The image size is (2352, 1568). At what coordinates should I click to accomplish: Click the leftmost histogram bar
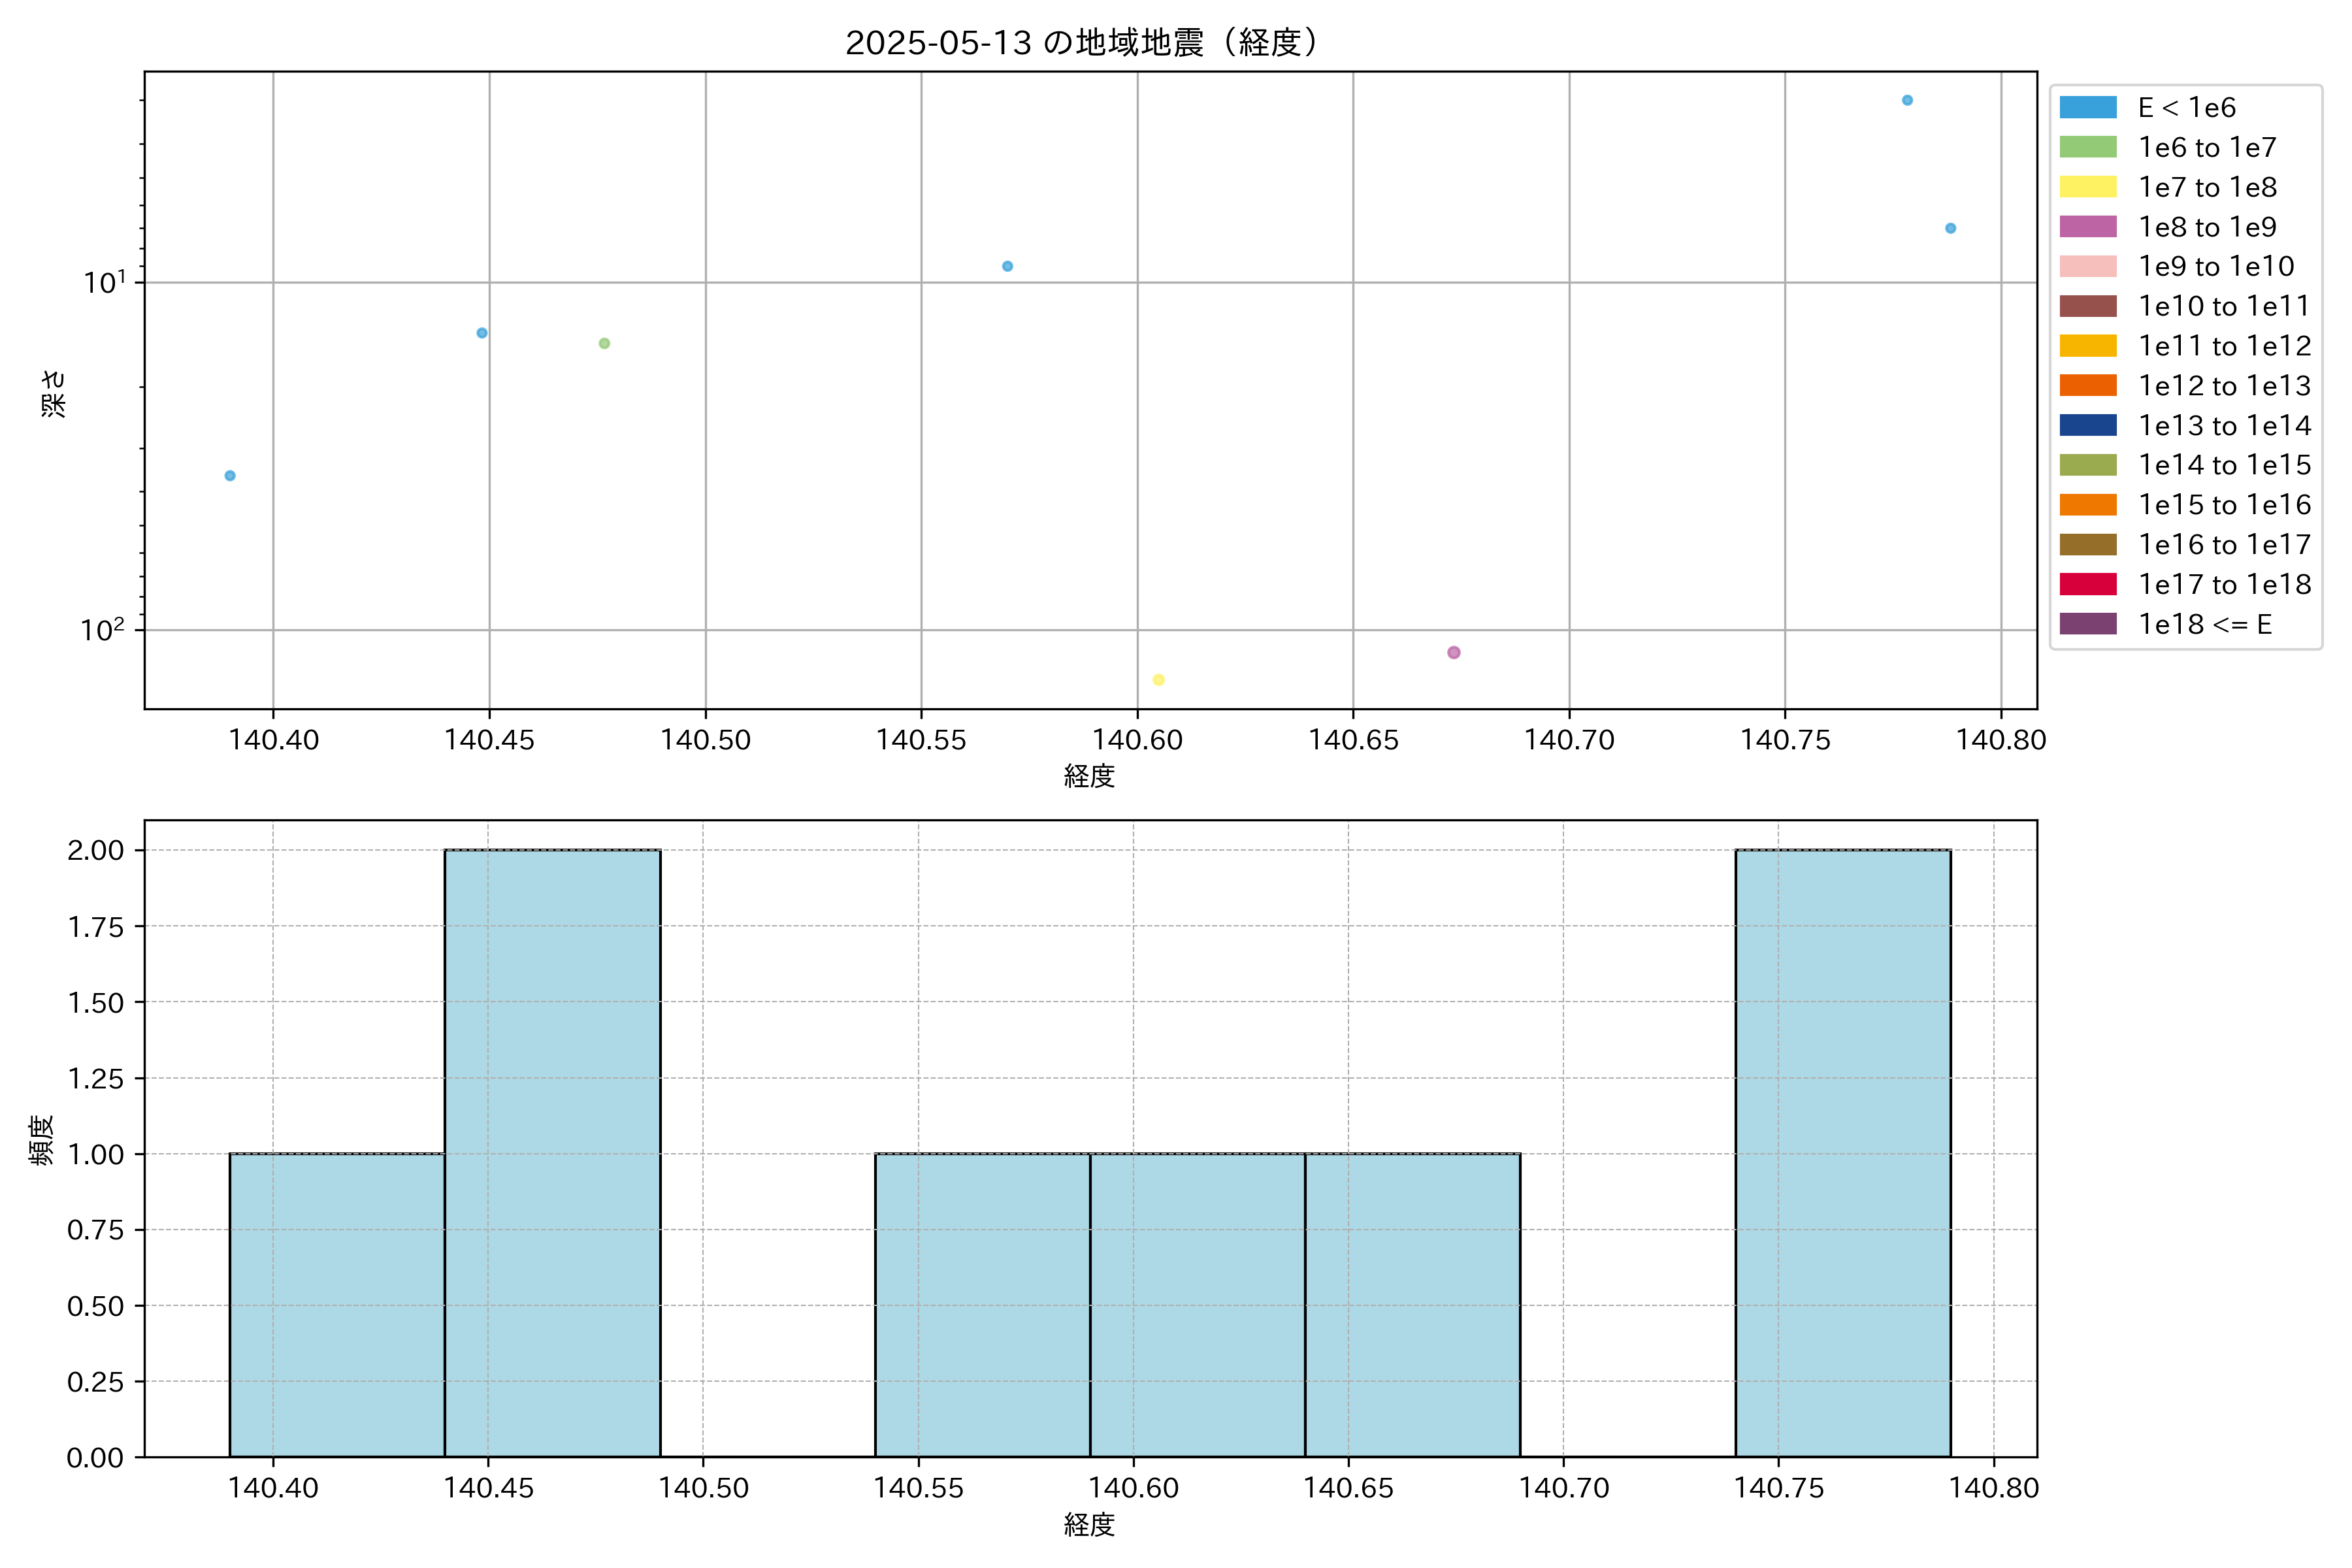[337, 1305]
